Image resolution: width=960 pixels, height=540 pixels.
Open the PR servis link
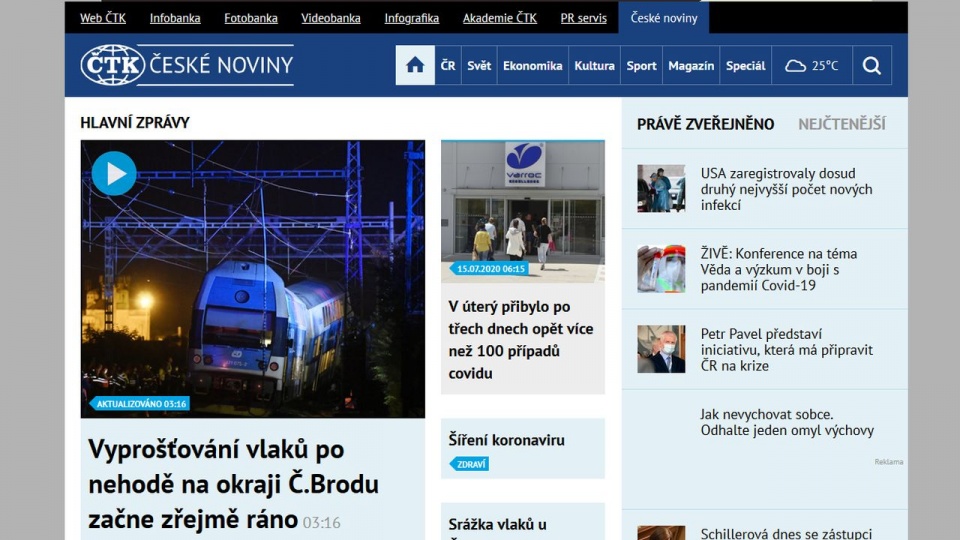click(x=583, y=18)
